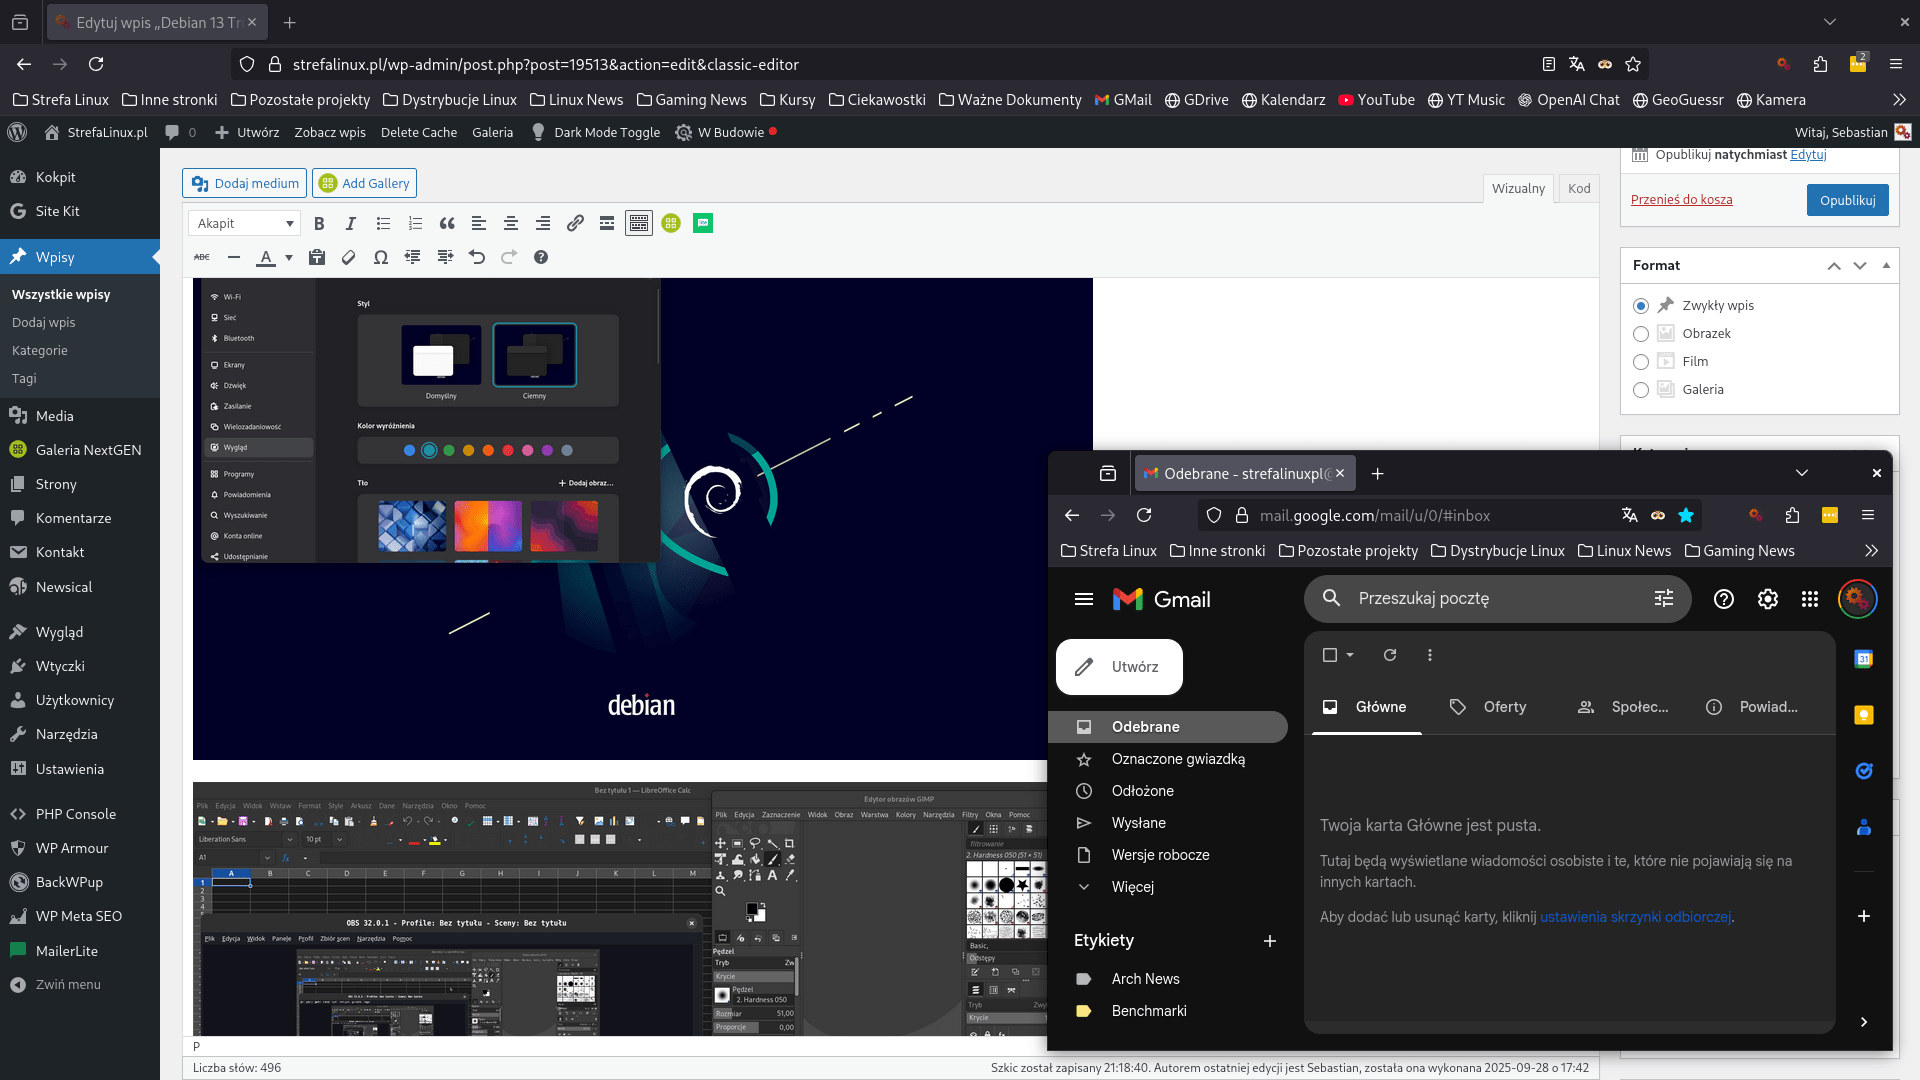Open Gmail settings gear icon
Image resolution: width=1920 pixels, height=1080 pixels.
1768,599
